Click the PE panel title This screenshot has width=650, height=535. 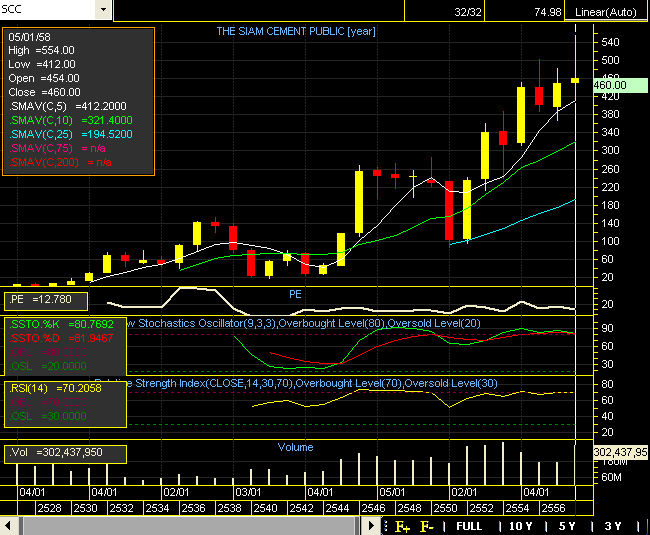[295, 294]
